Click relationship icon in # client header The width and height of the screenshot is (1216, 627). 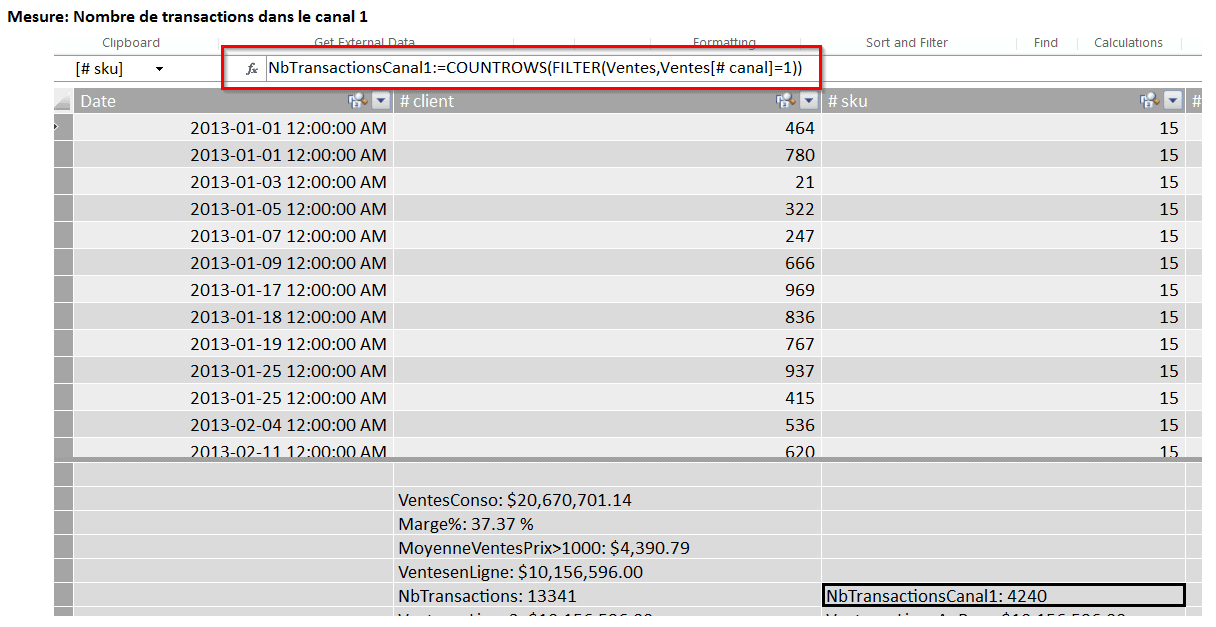click(785, 101)
